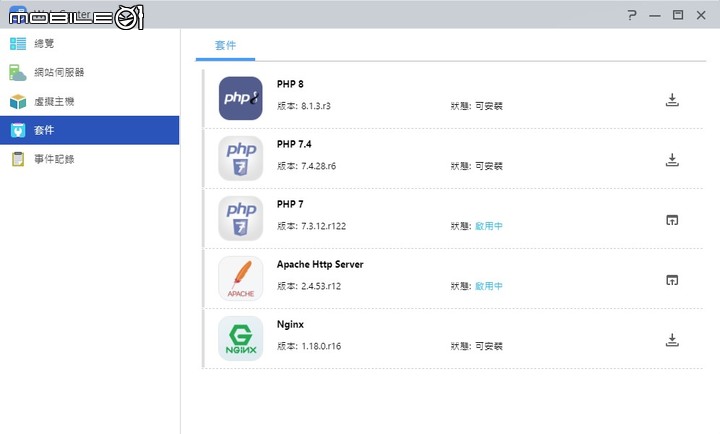Maximize the Web Center window

pyautogui.click(x=678, y=15)
